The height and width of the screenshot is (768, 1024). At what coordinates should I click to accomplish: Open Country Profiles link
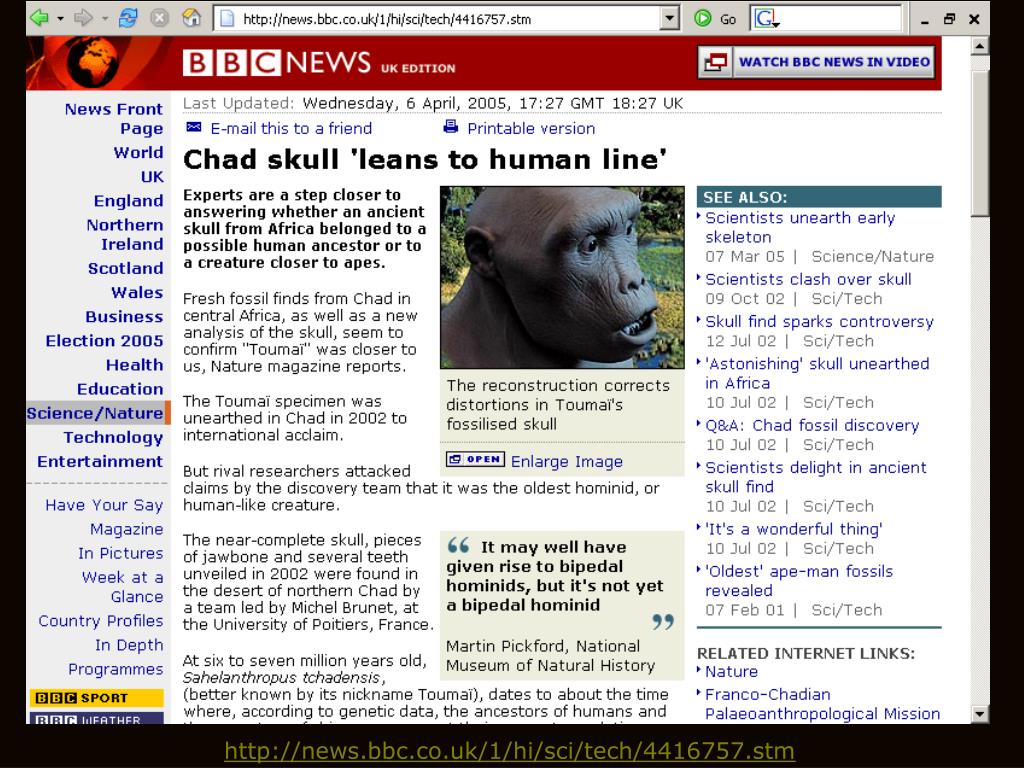[101, 621]
